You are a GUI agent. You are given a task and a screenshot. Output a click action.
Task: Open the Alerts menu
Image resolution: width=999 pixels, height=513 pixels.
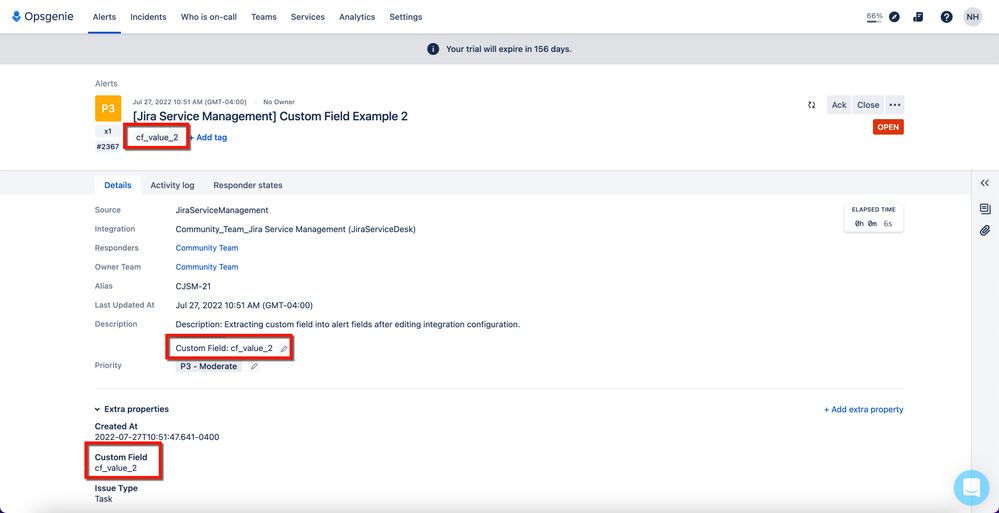click(104, 17)
